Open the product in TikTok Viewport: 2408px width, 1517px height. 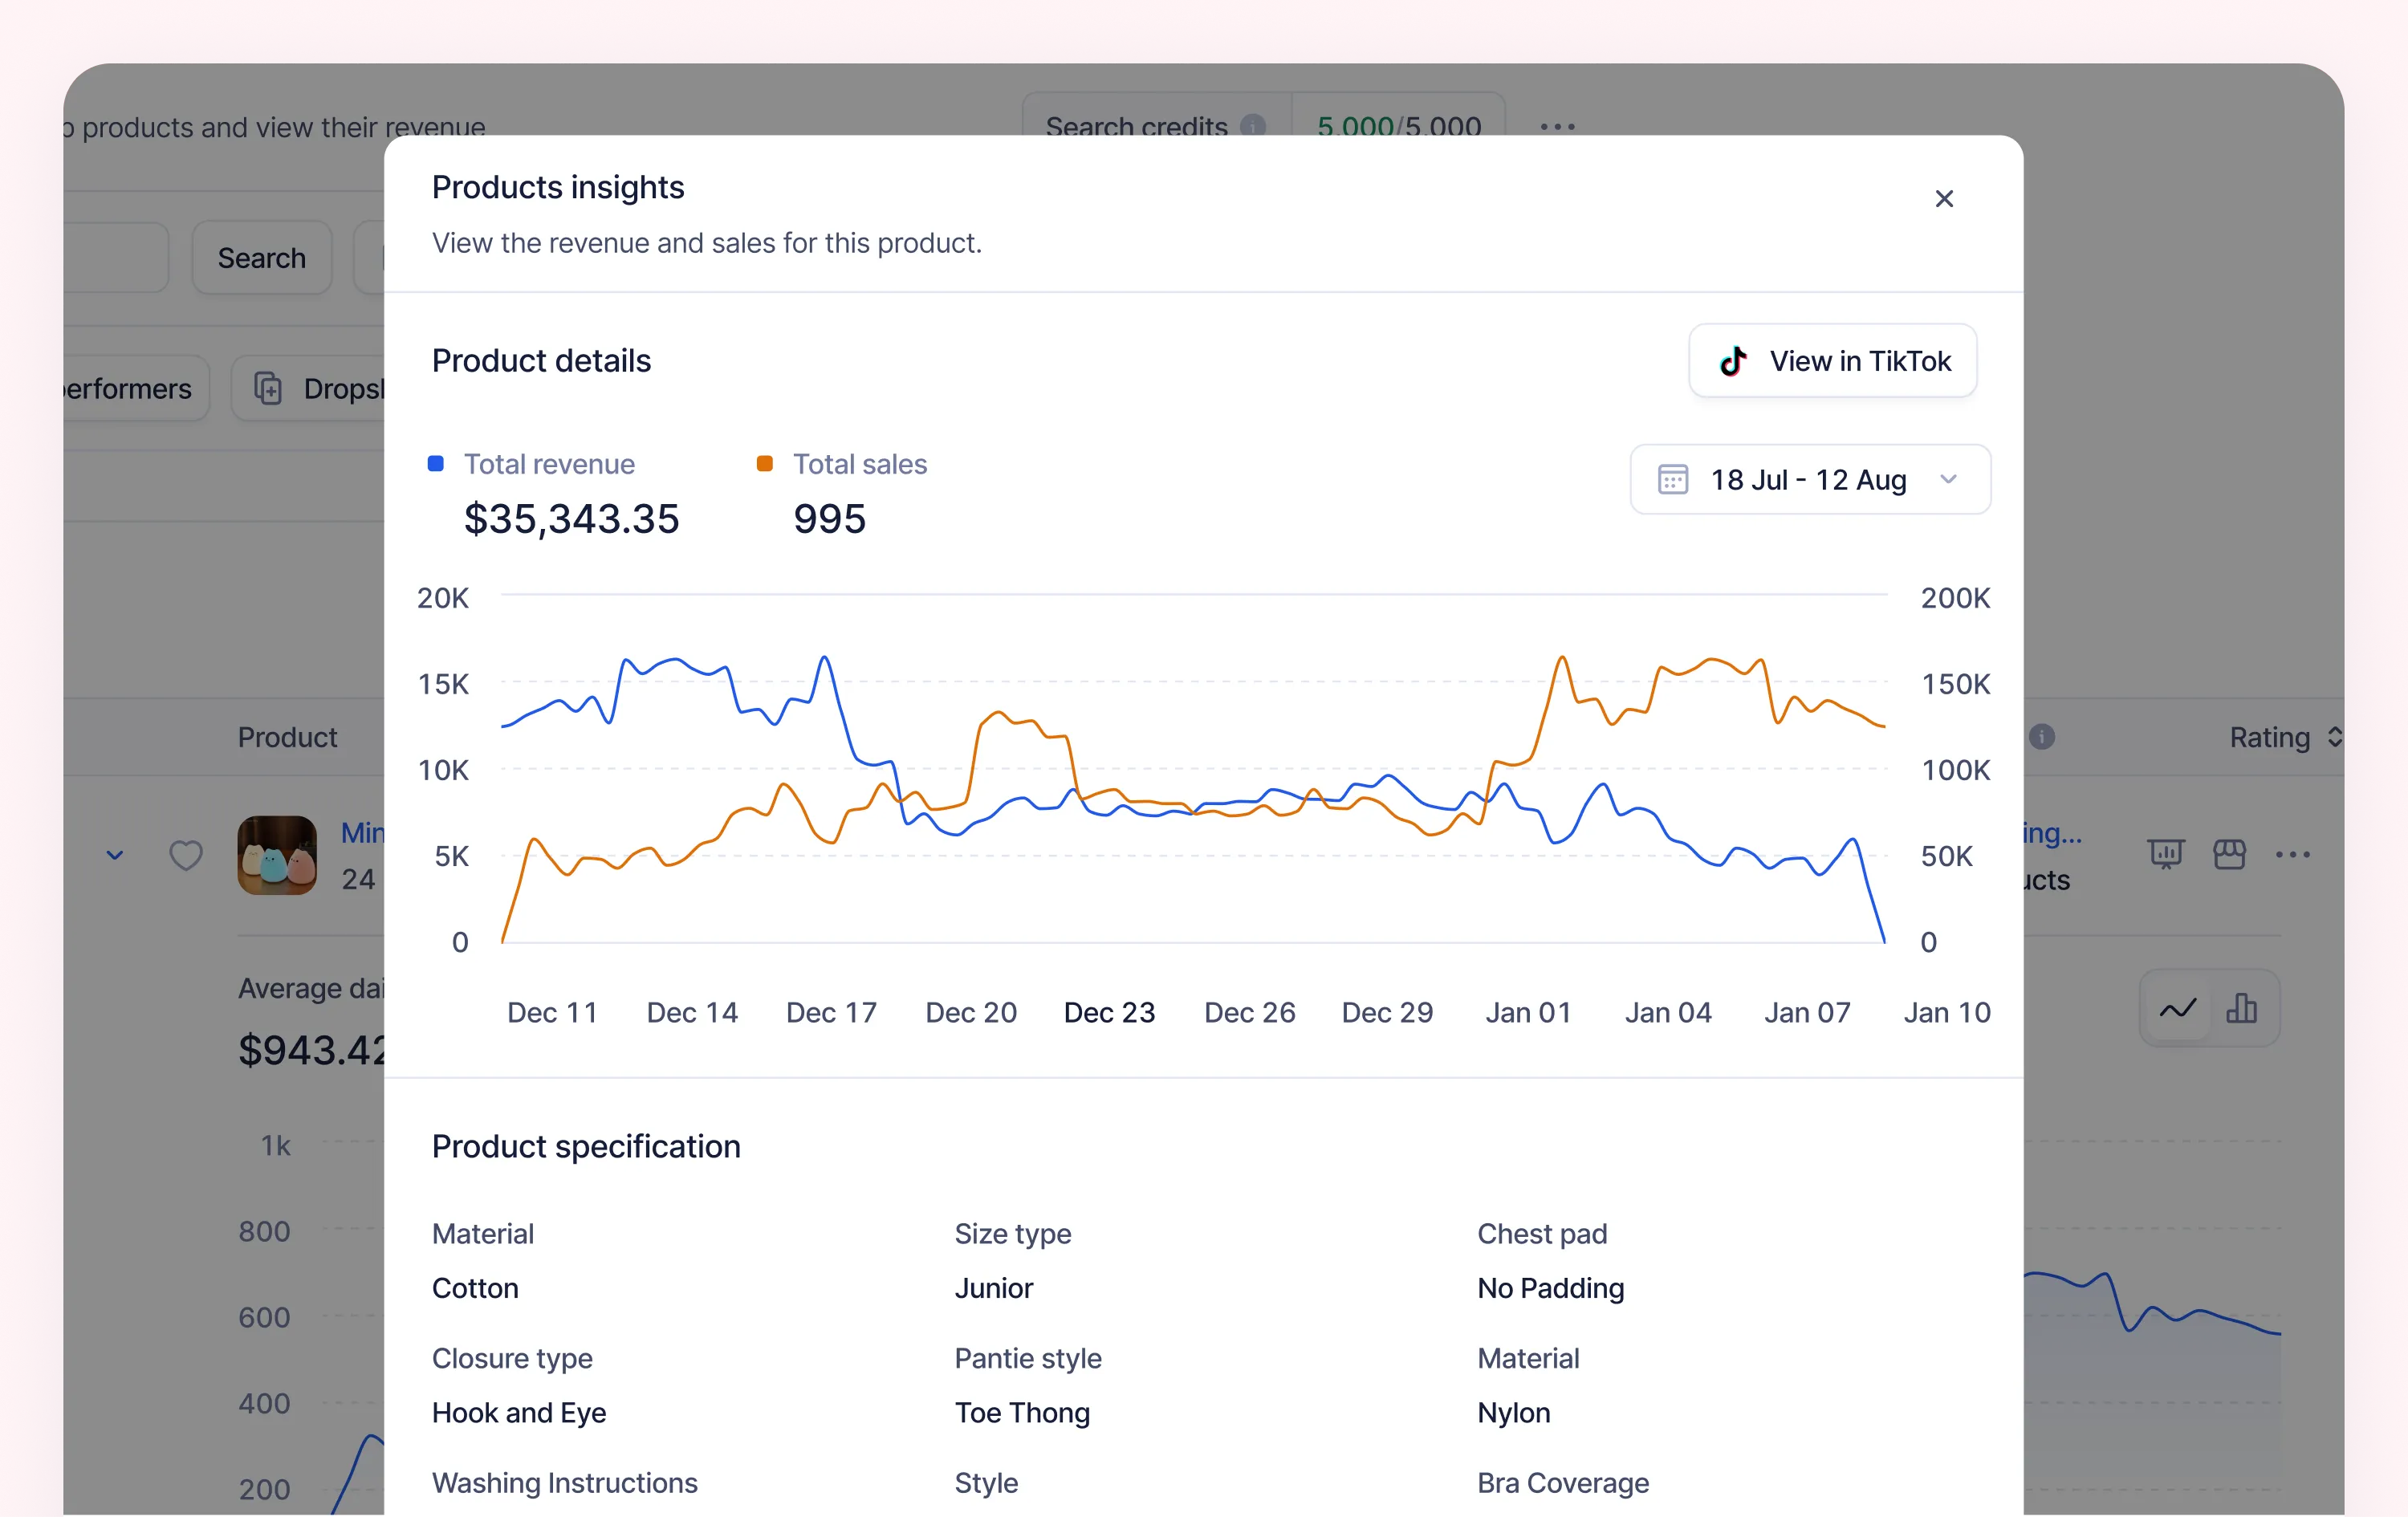point(1832,361)
